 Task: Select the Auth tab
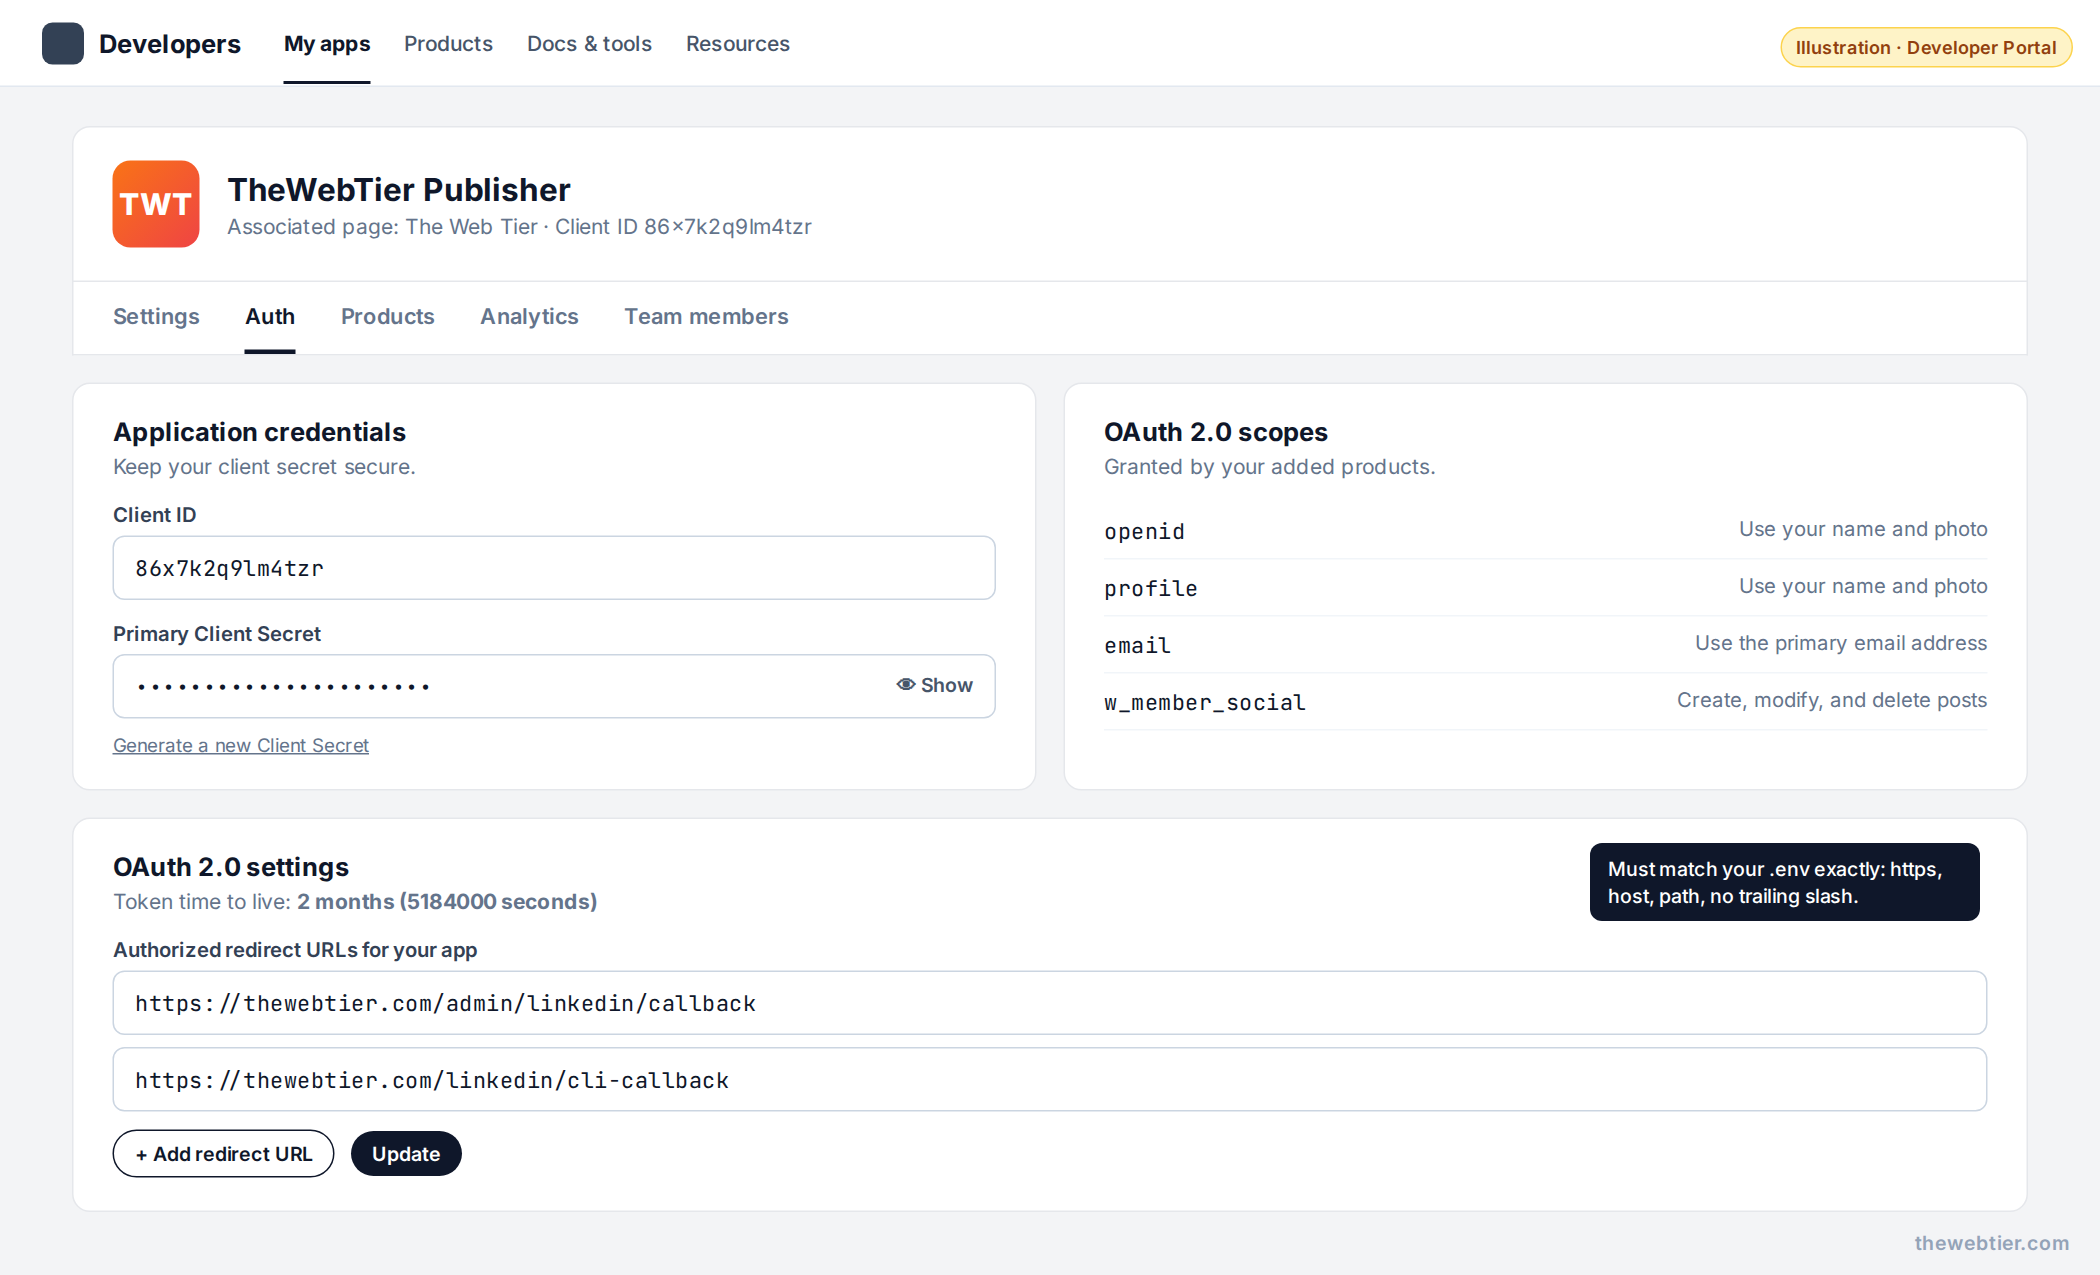pyautogui.click(x=270, y=316)
